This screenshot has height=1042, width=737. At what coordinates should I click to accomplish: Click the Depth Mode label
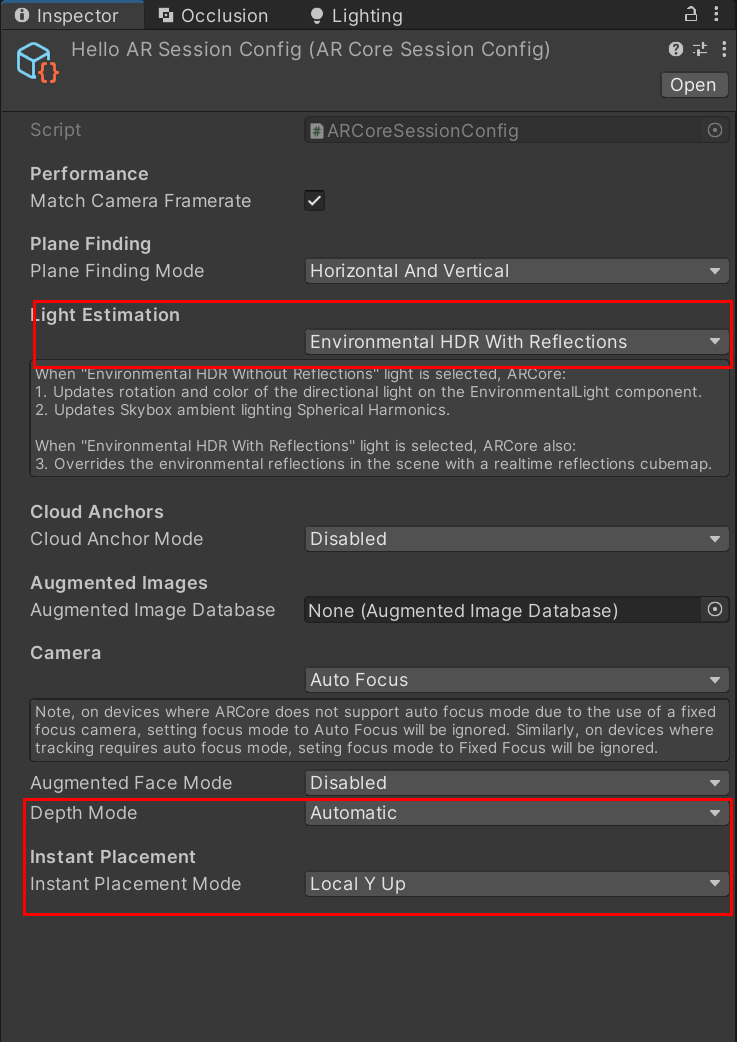(84, 813)
